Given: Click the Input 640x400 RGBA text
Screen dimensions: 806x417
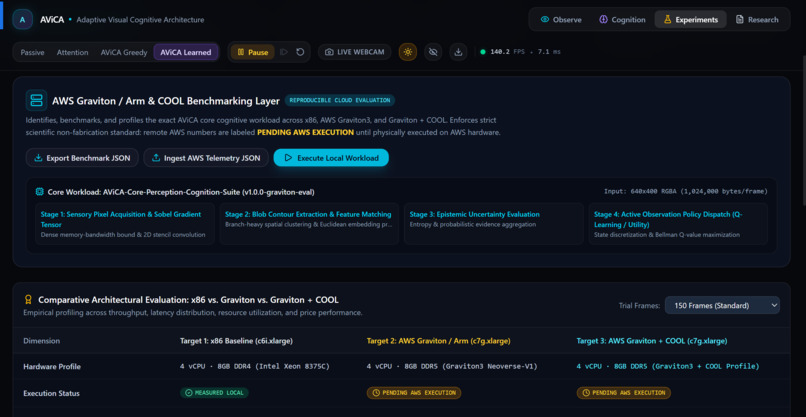Looking at the screenshot, I should (x=686, y=192).
